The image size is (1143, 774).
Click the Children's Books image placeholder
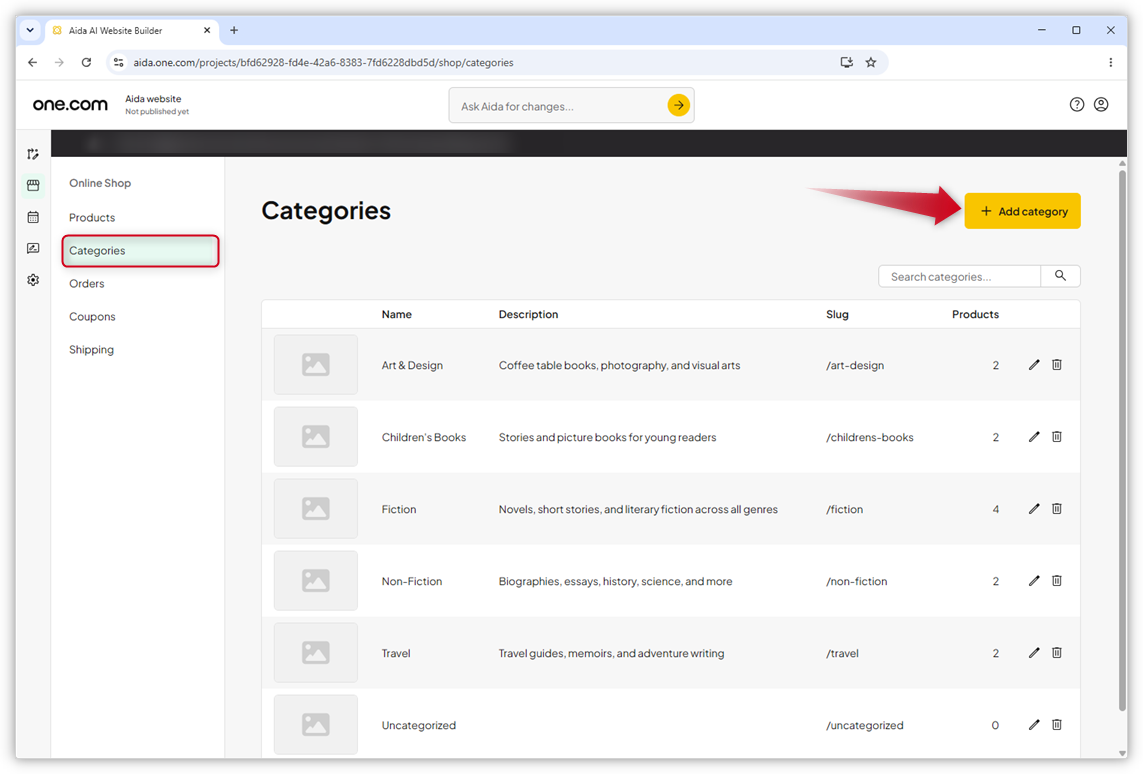[x=316, y=437]
